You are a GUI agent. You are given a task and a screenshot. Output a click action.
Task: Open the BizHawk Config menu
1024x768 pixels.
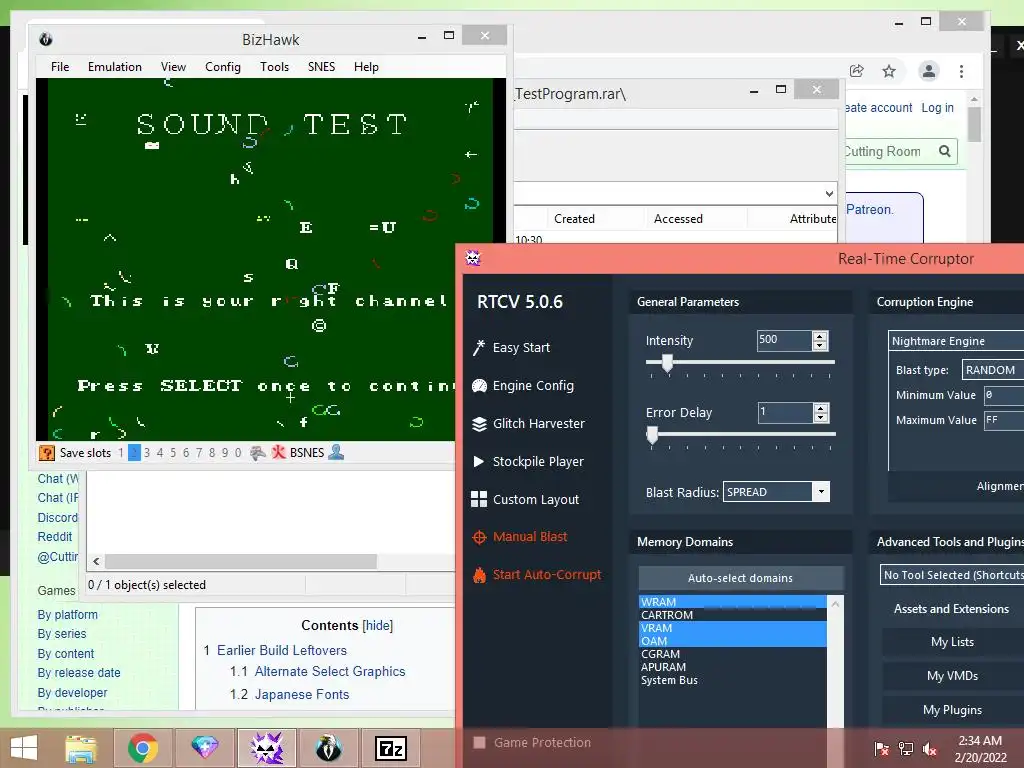pyautogui.click(x=223, y=67)
